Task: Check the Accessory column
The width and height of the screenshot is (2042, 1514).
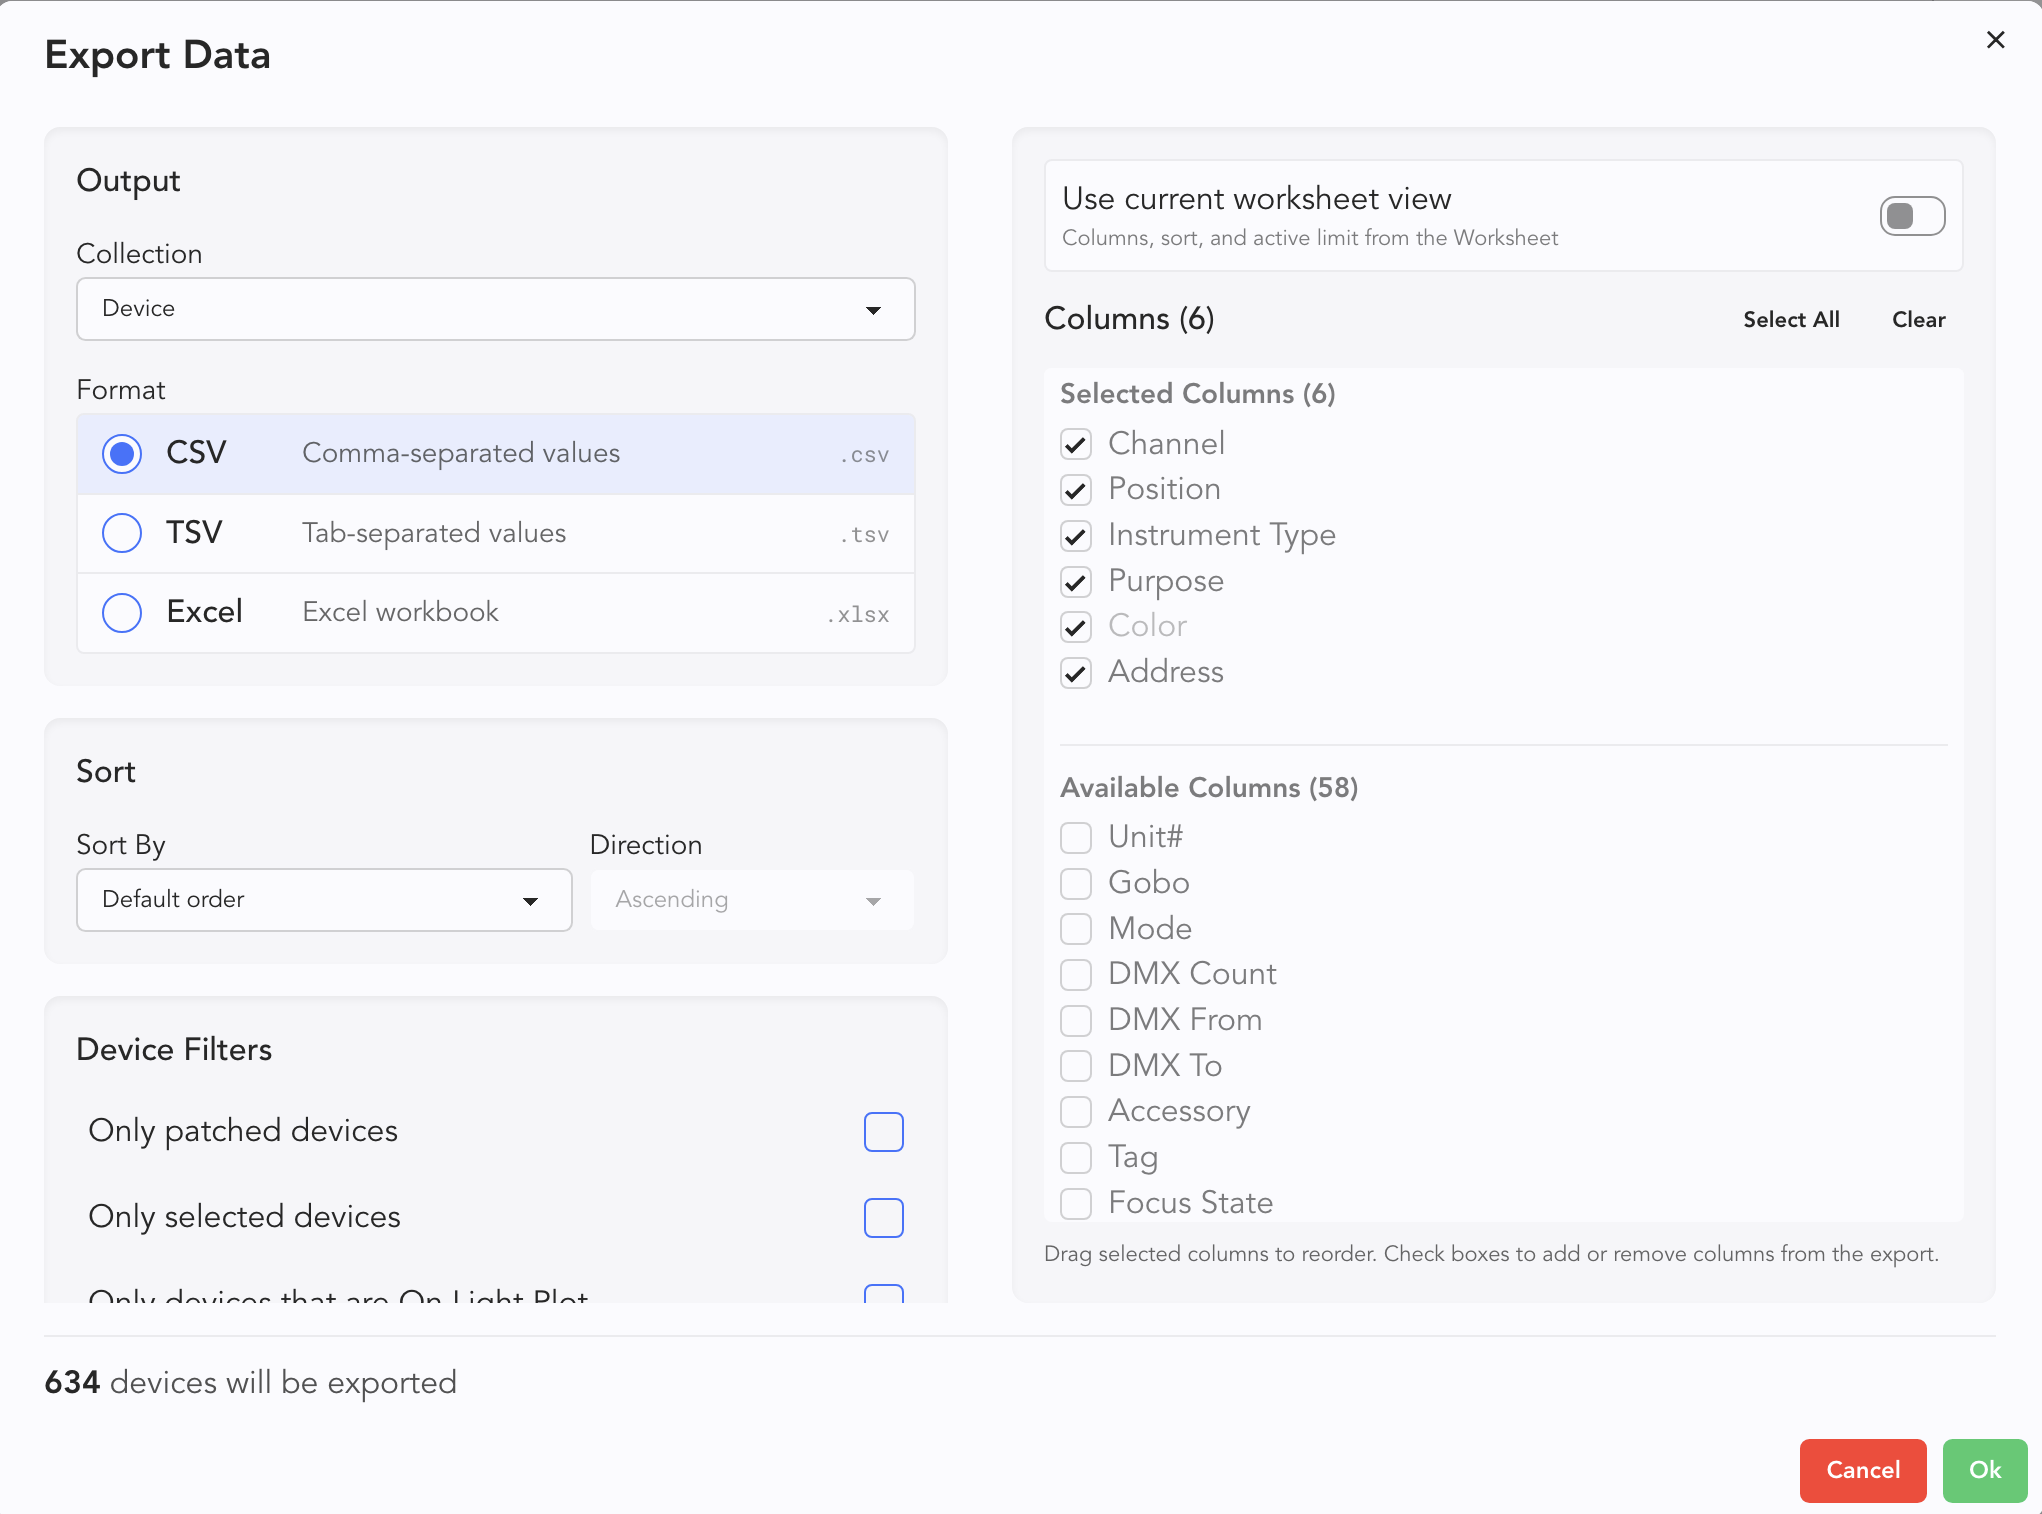Action: pos(1076,1112)
